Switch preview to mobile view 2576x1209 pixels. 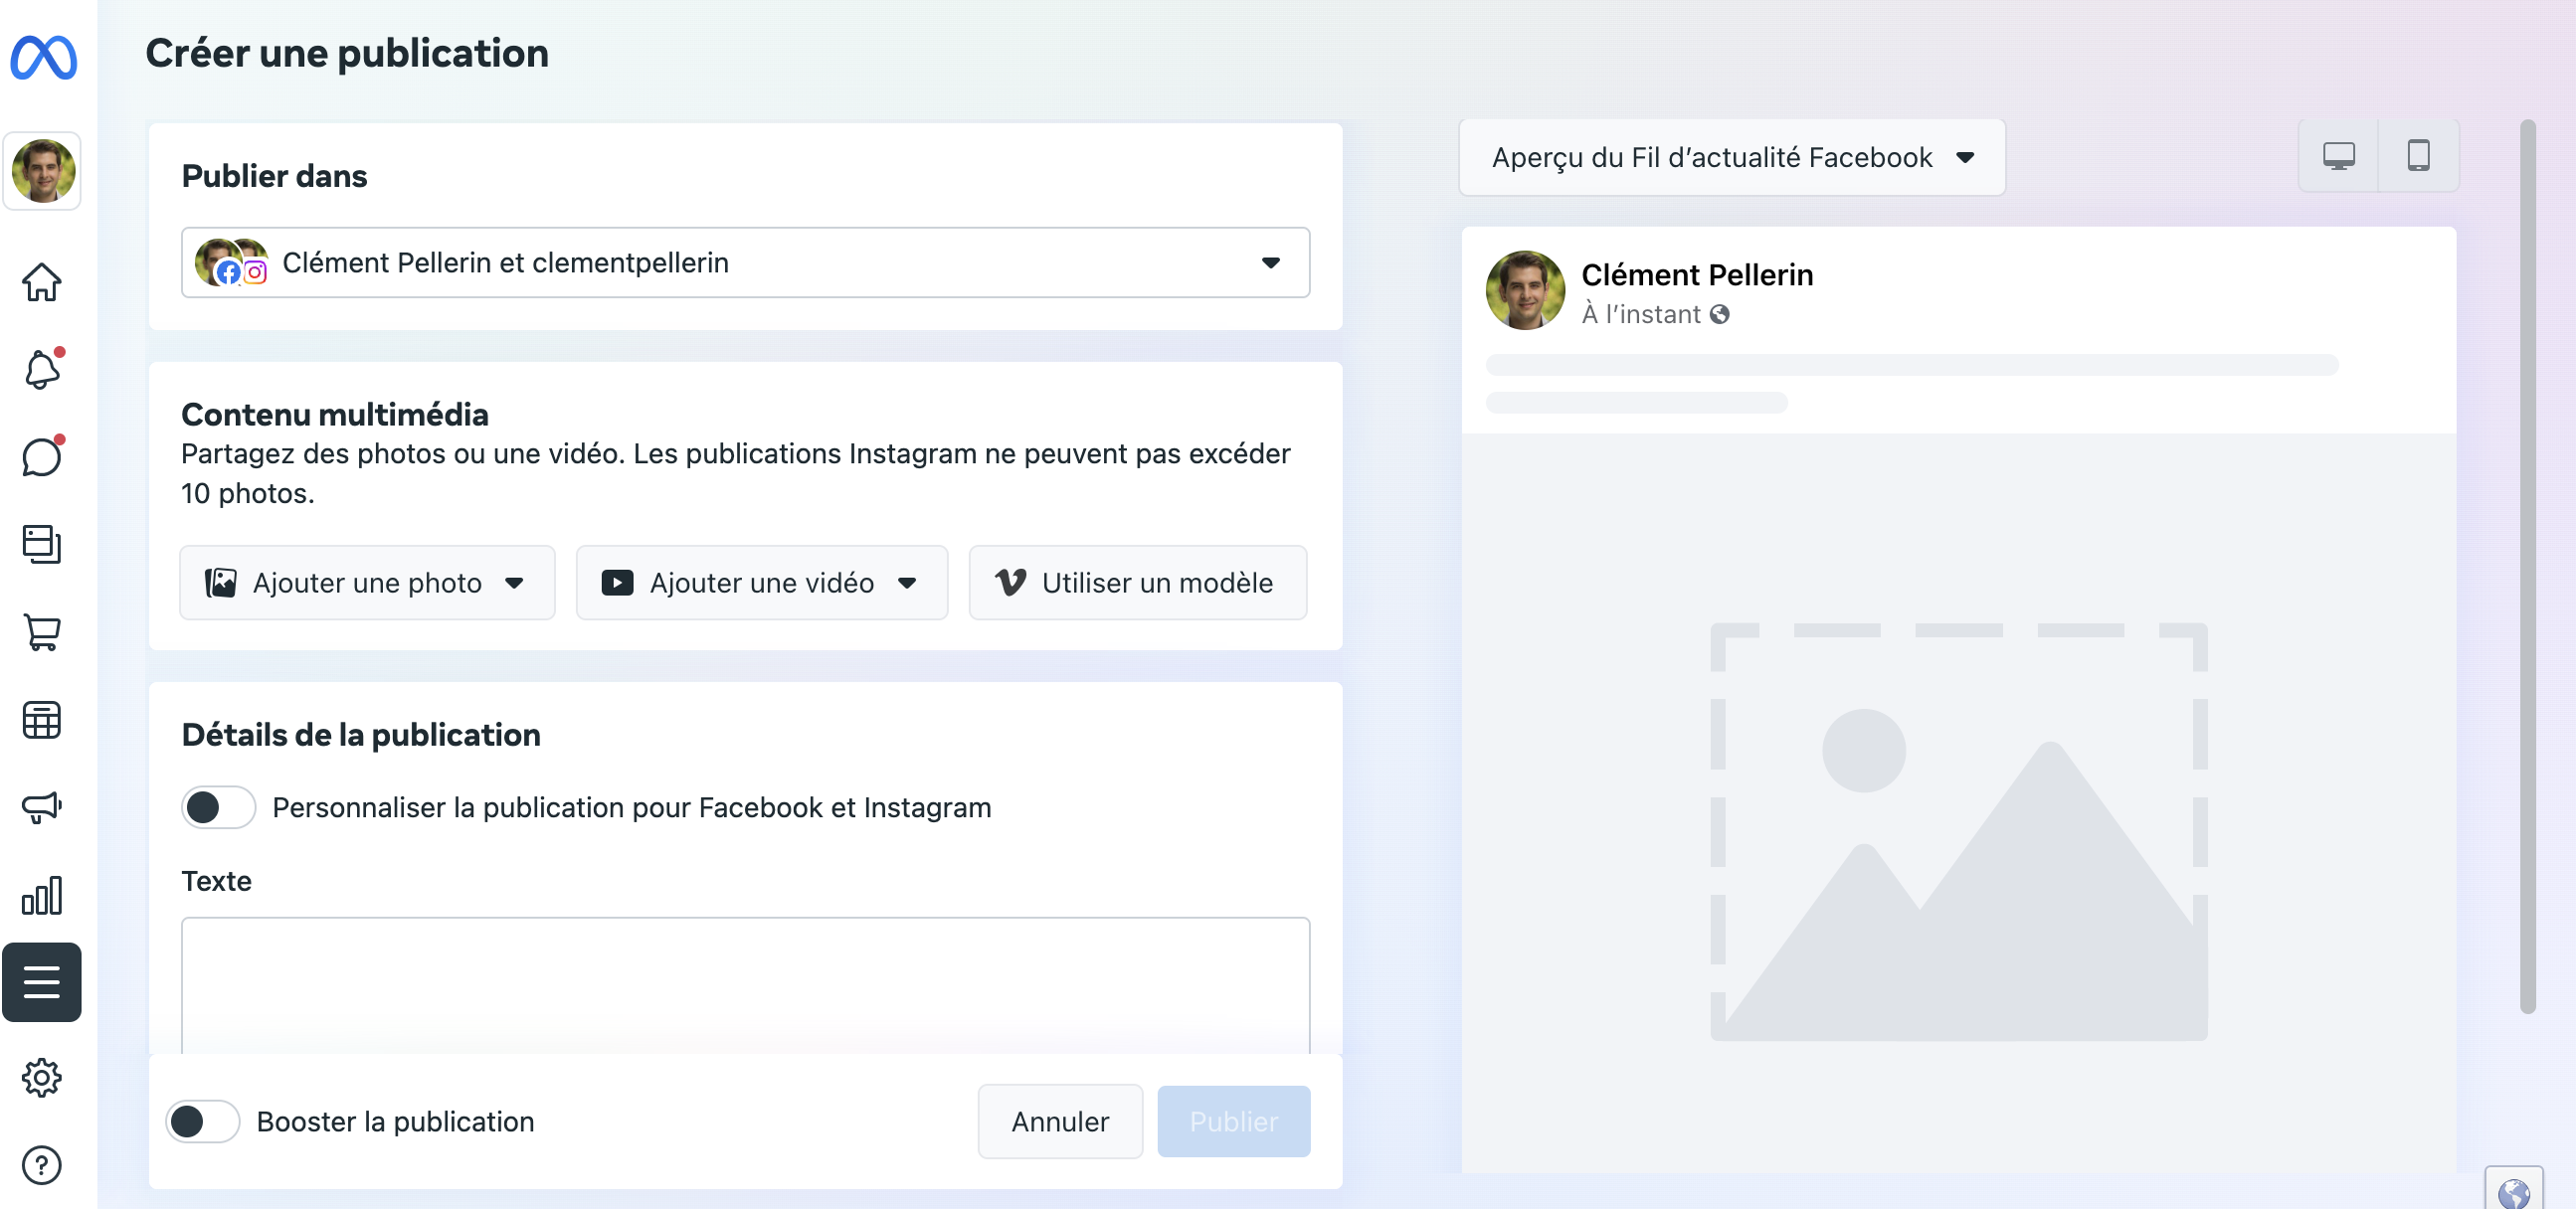(2418, 156)
